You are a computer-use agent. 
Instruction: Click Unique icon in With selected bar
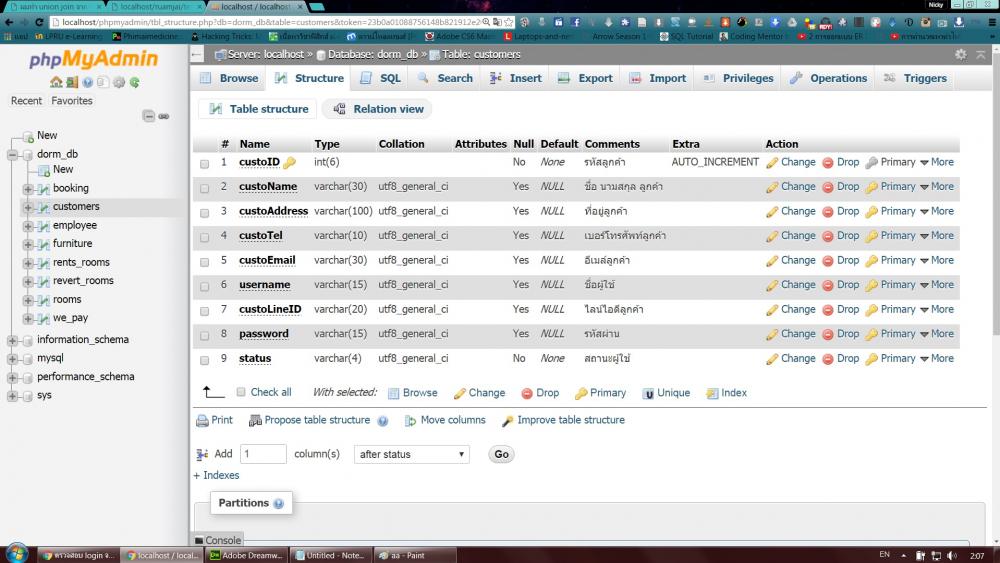tap(648, 393)
